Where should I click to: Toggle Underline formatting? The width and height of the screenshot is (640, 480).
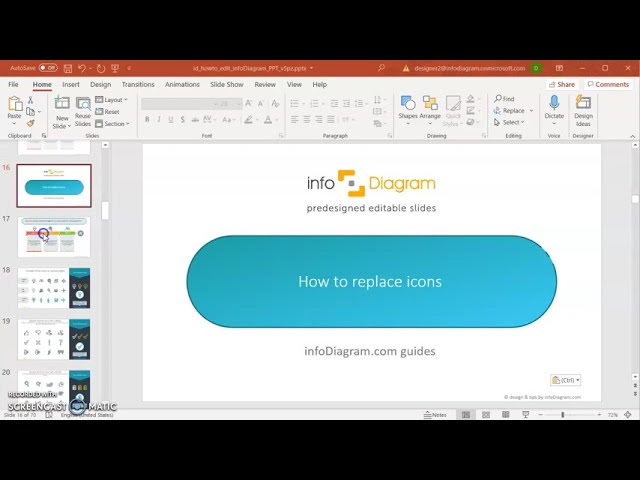(171, 119)
